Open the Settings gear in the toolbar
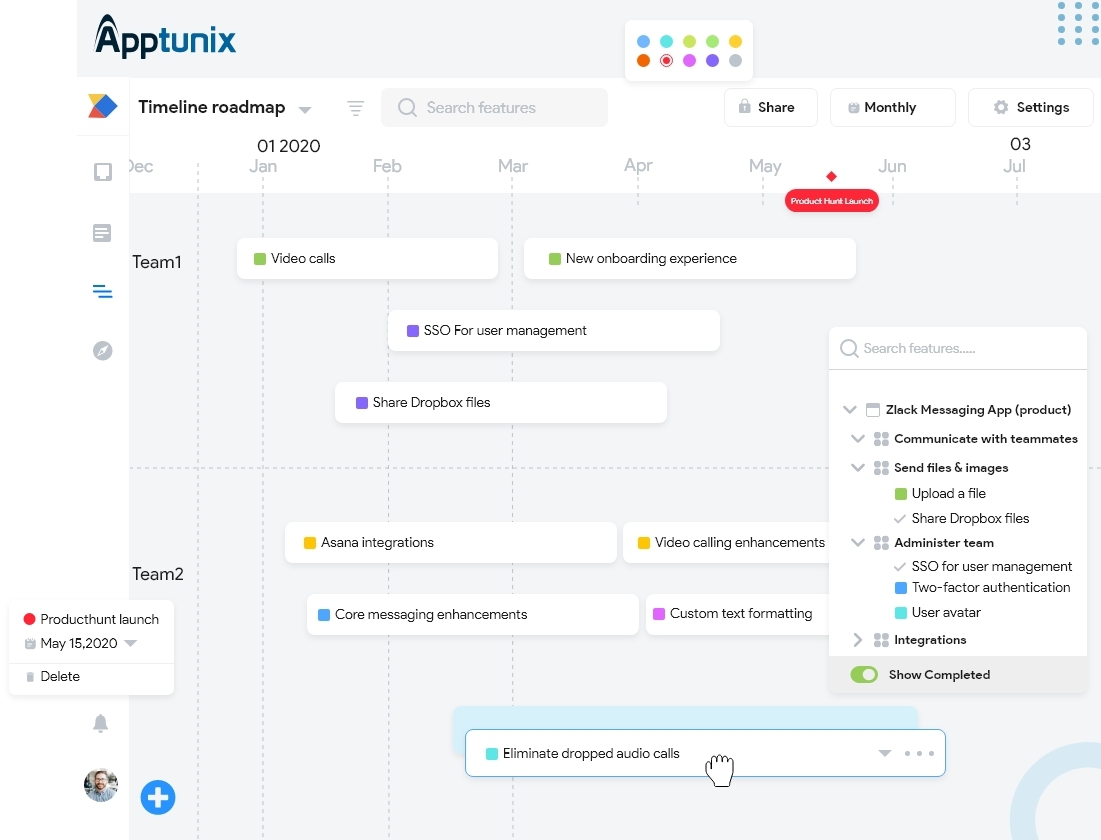 coord(1031,107)
